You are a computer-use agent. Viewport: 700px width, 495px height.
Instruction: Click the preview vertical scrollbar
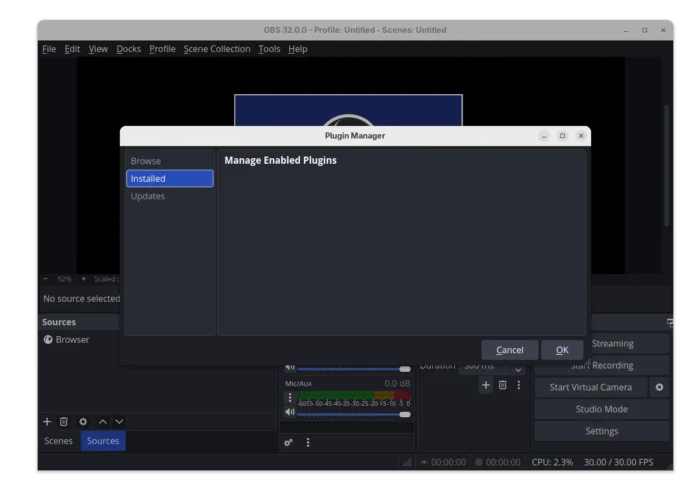click(x=666, y=165)
